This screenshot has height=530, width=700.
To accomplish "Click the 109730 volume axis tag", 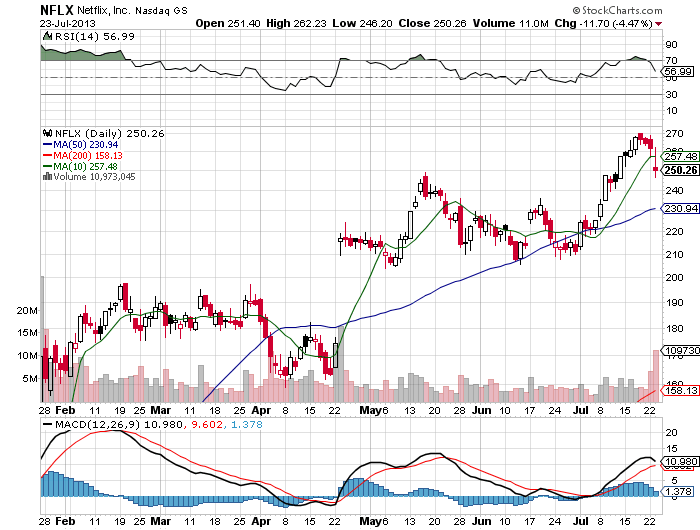I will 681,351.
